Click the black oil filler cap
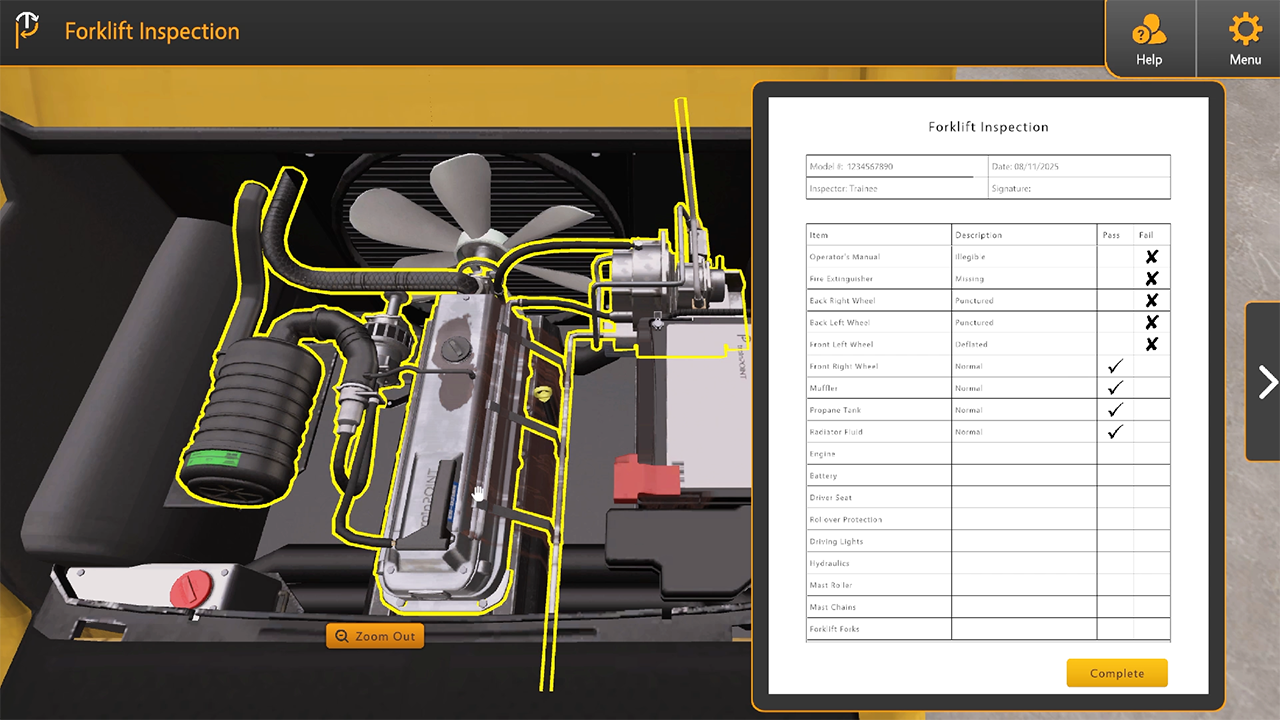The width and height of the screenshot is (1280, 720). click(x=457, y=351)
